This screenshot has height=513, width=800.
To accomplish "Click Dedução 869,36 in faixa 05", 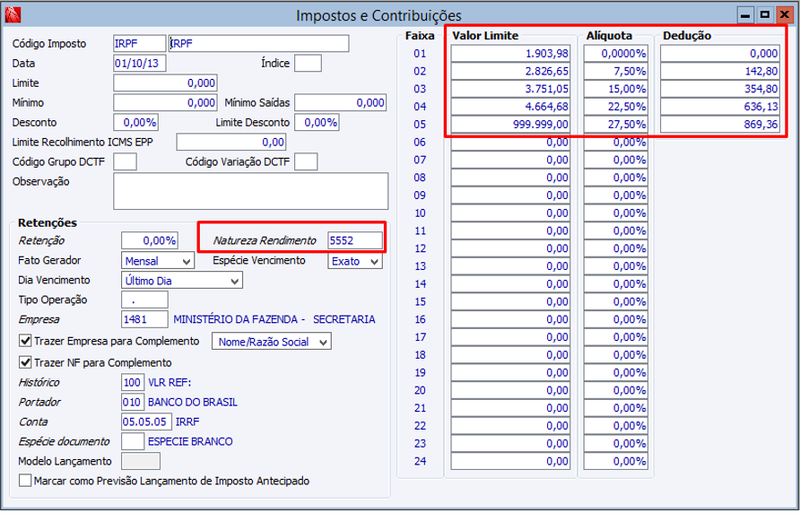I will [720, 125].
